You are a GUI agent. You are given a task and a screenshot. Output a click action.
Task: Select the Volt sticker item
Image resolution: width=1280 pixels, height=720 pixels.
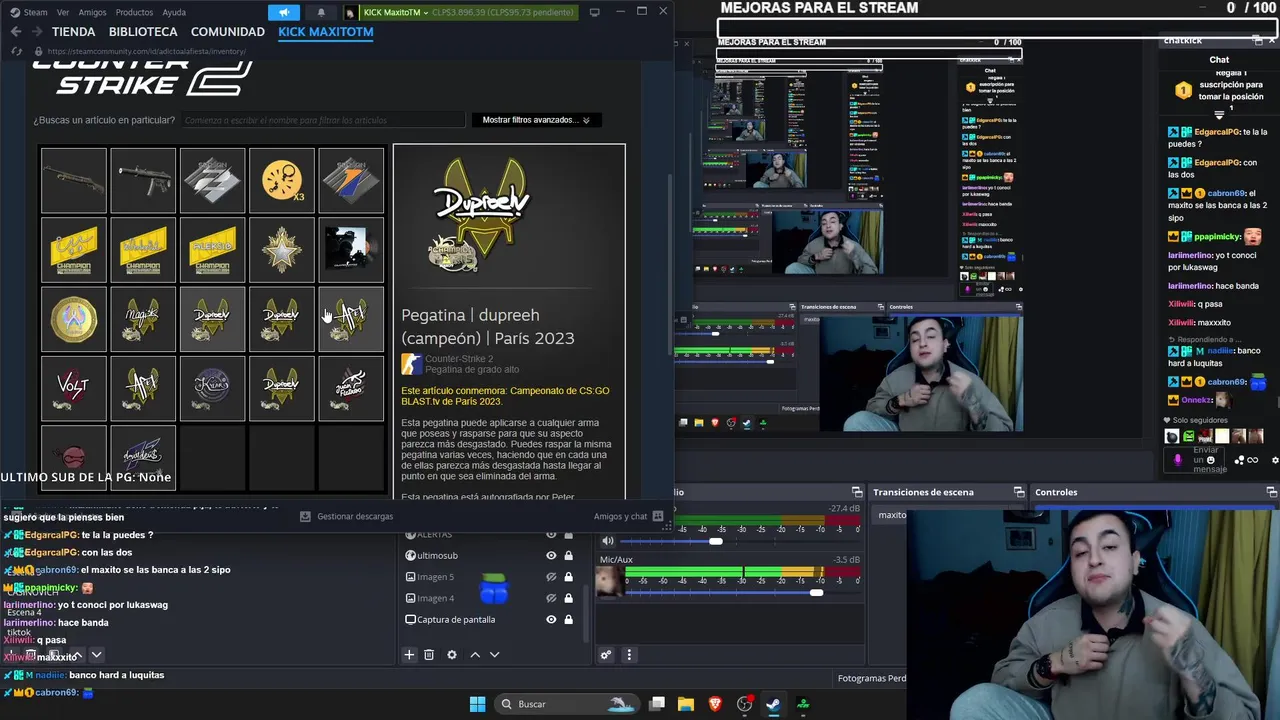pyautogui.click(x=74, y=388)
